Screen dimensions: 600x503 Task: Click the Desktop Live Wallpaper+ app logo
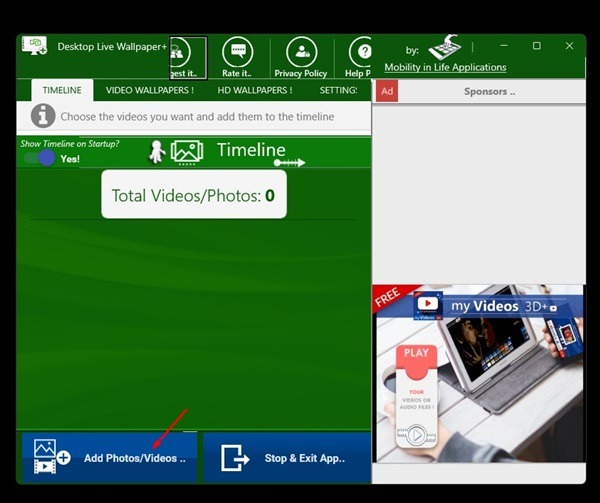(x=36, y=46)
